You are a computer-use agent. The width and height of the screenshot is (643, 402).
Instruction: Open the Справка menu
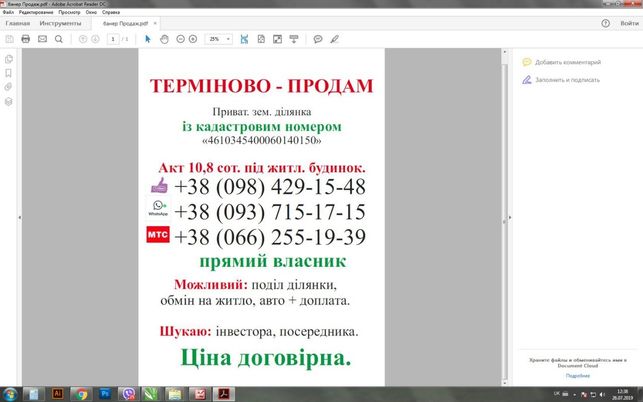click(x=111, y=12)
